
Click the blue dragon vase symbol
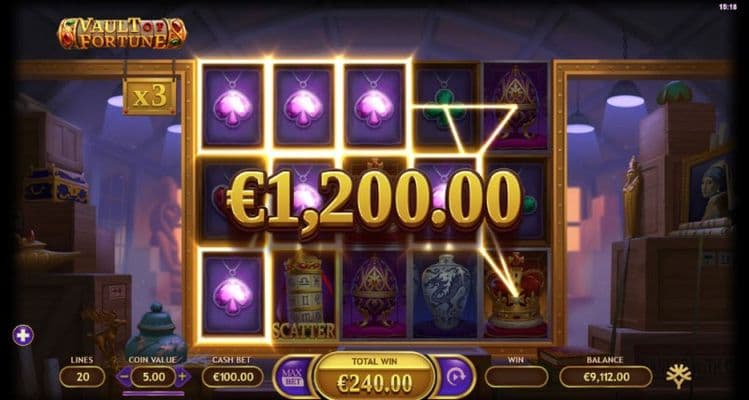pos(445,294)
